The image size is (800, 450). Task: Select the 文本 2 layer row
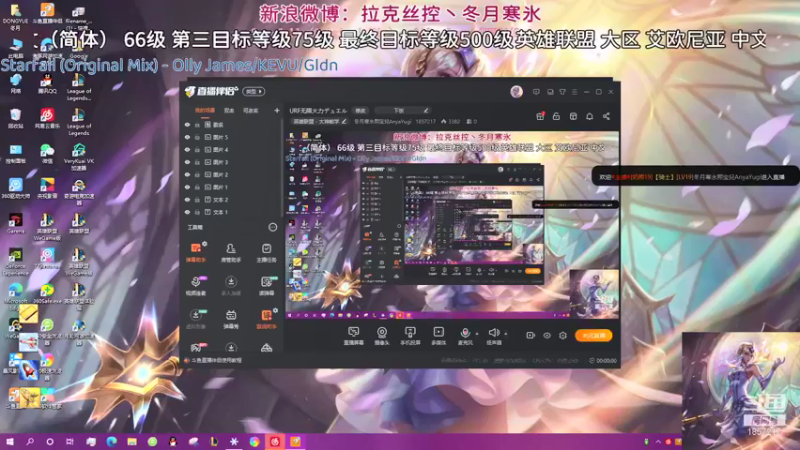point(232,199)
